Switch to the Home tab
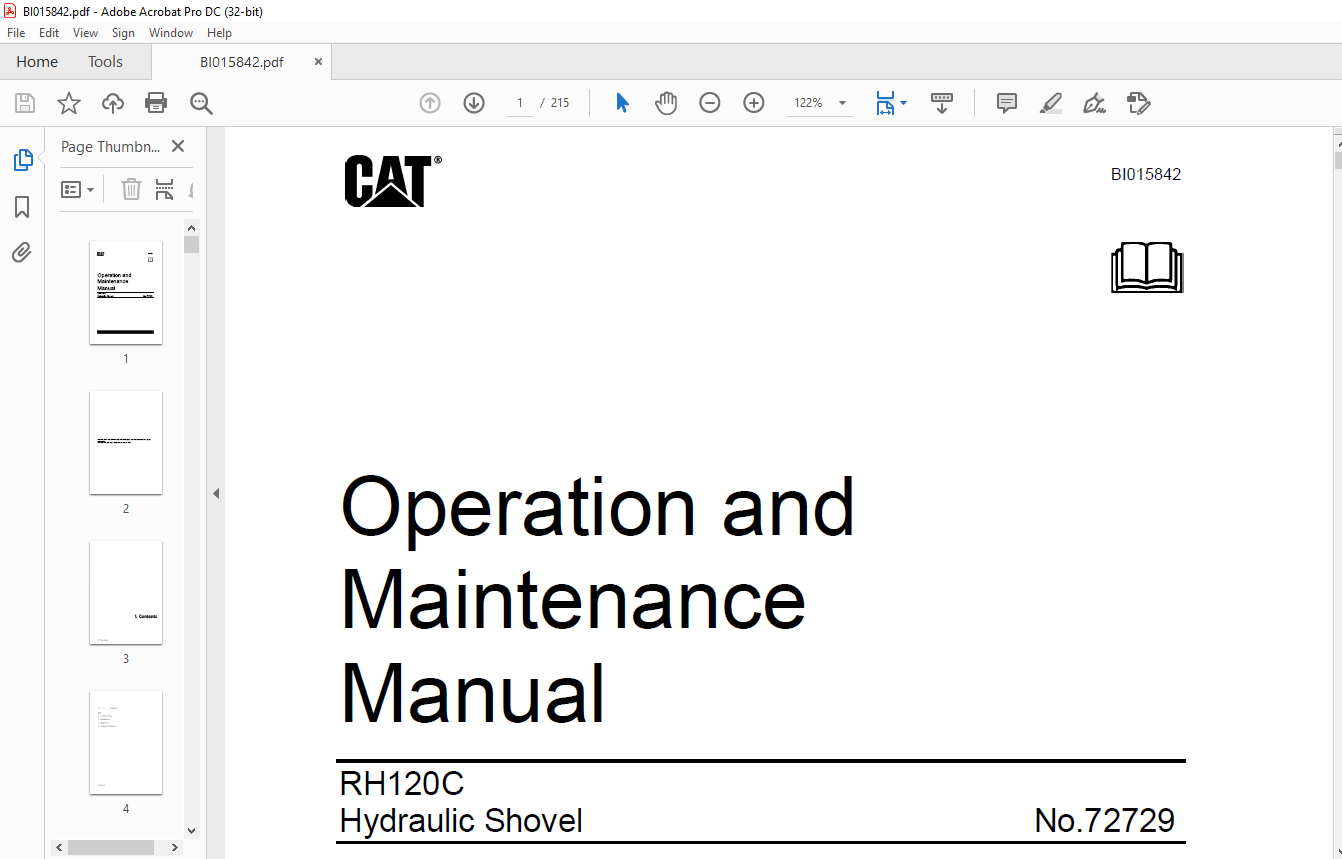Screen dimensions: 1342x859 [37, 62]
